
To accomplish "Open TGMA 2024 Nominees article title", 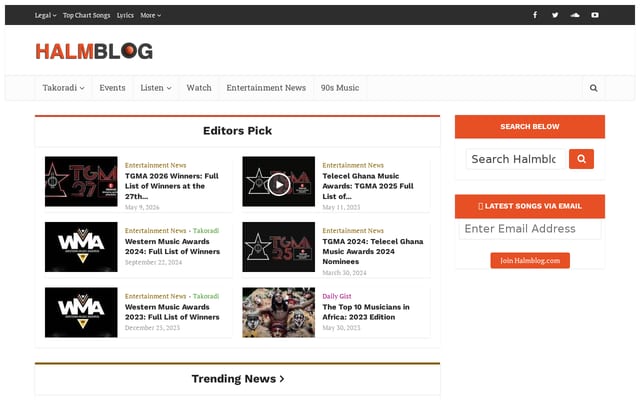I will 373,251.
